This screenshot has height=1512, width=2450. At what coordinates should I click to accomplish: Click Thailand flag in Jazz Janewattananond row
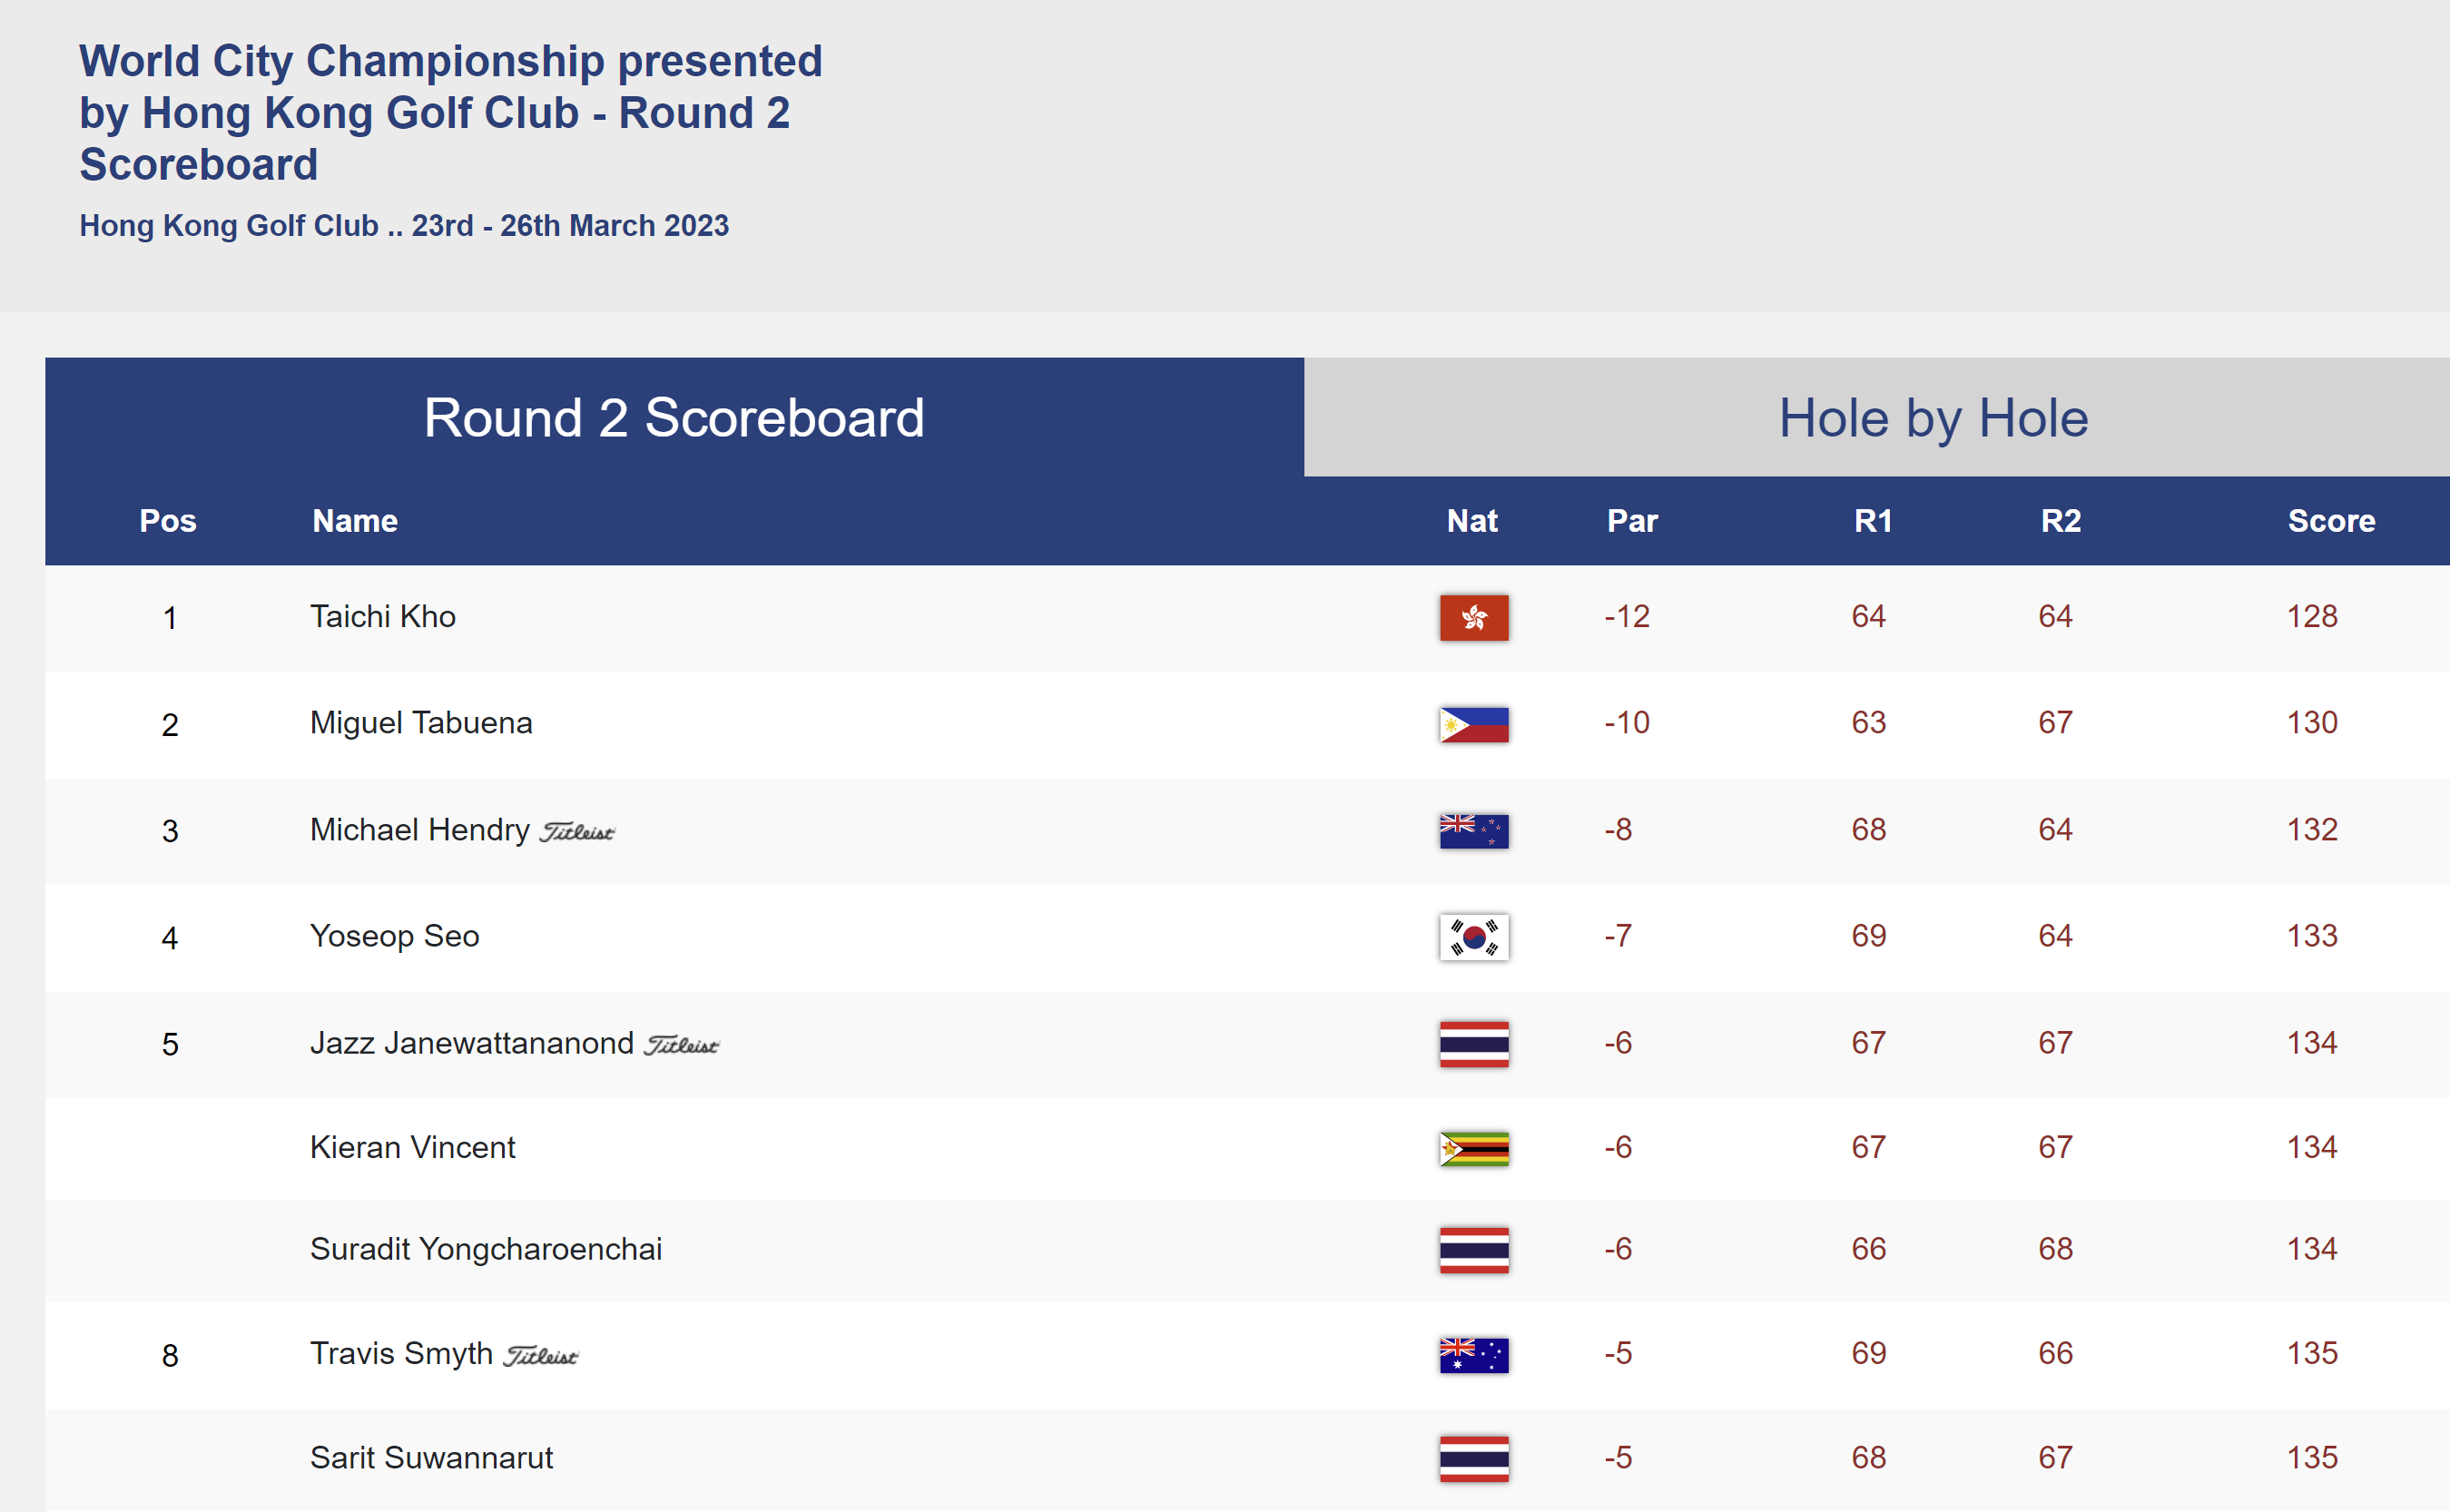click(x=1473, y=1043)
